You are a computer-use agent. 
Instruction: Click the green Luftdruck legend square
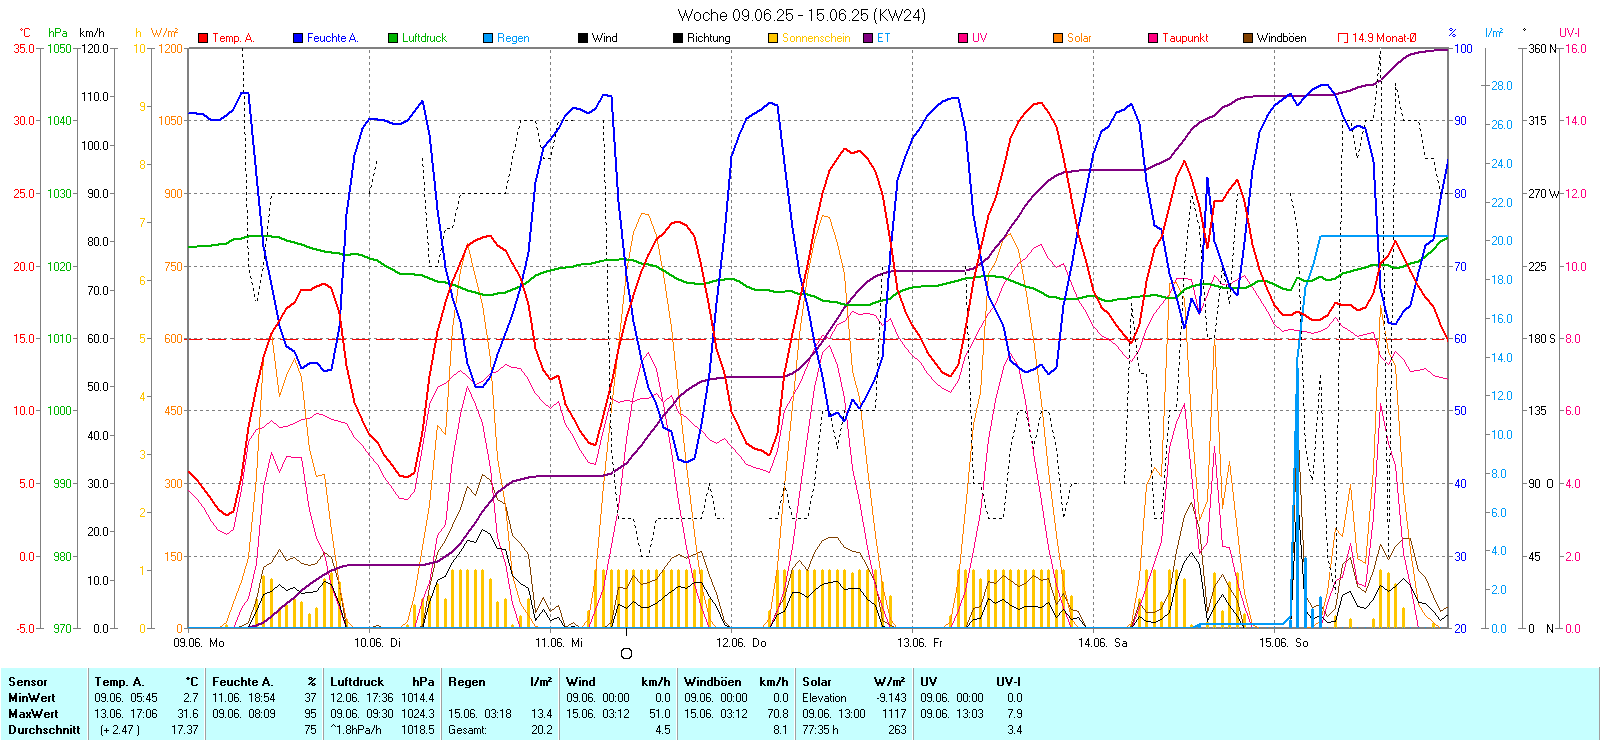click(x=393, y=38)
